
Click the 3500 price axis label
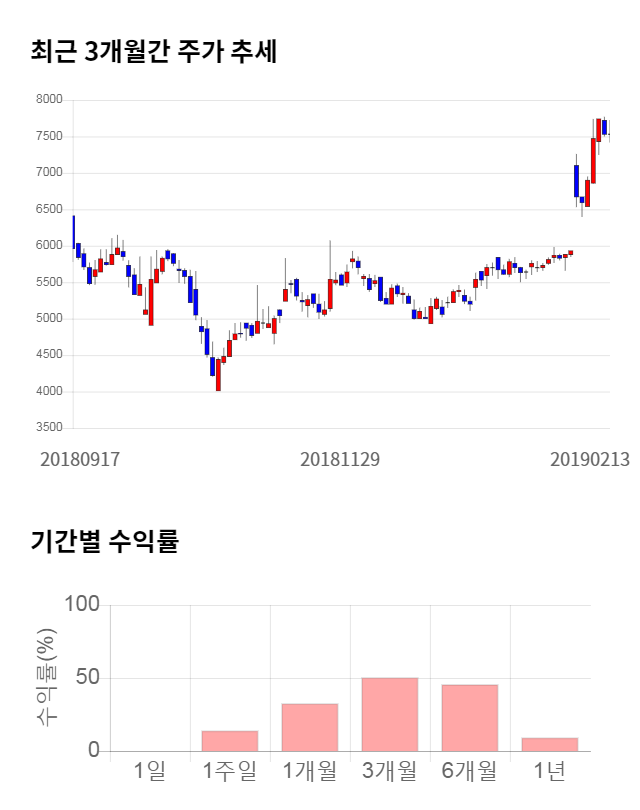pyautogui.click(x=49, y=428)
